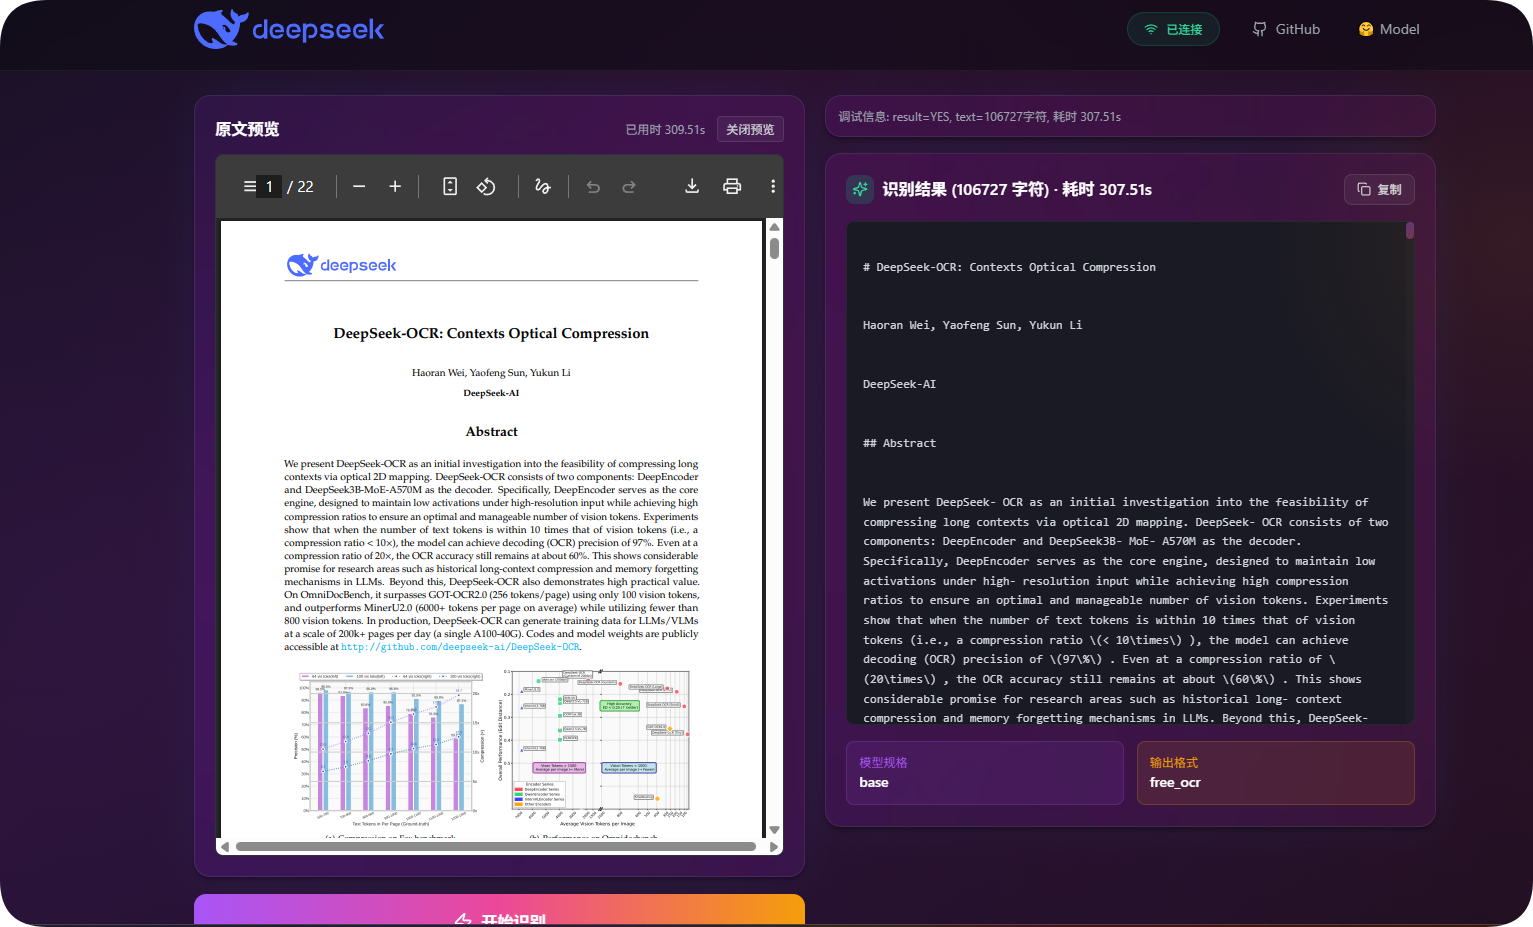Image resolution: width=1533 pixels, height=927 pixels.
Task: Select the PDF draw annotation tool
Action: (543, 186)
